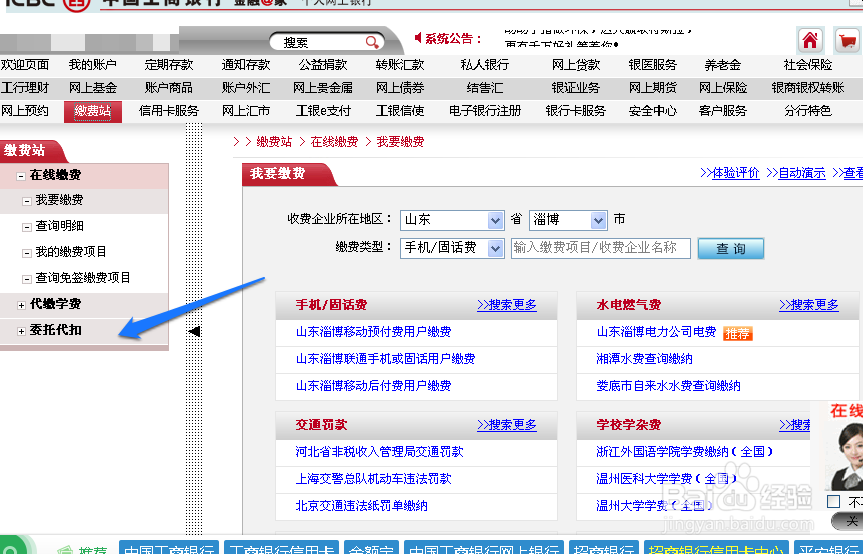Click the search magnifier icon
The height and width of the screenshot is (554, 863).
(372, 42)
